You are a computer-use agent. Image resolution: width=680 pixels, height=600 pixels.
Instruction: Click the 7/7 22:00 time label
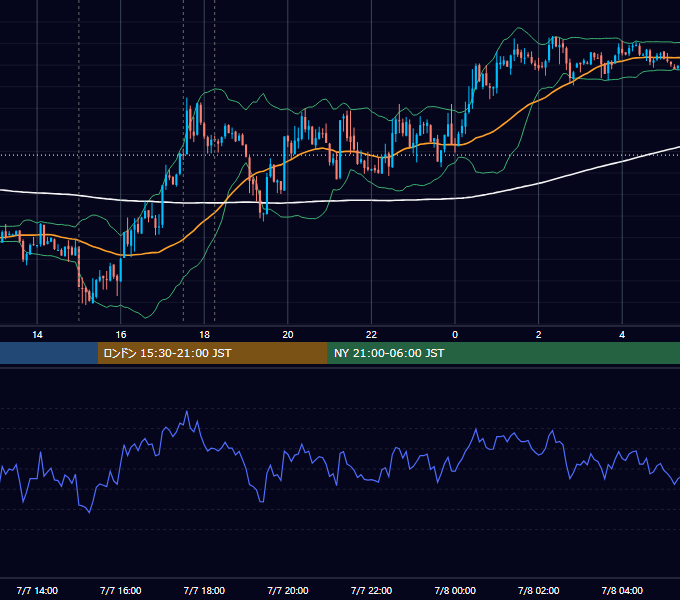tap(371, 590)
